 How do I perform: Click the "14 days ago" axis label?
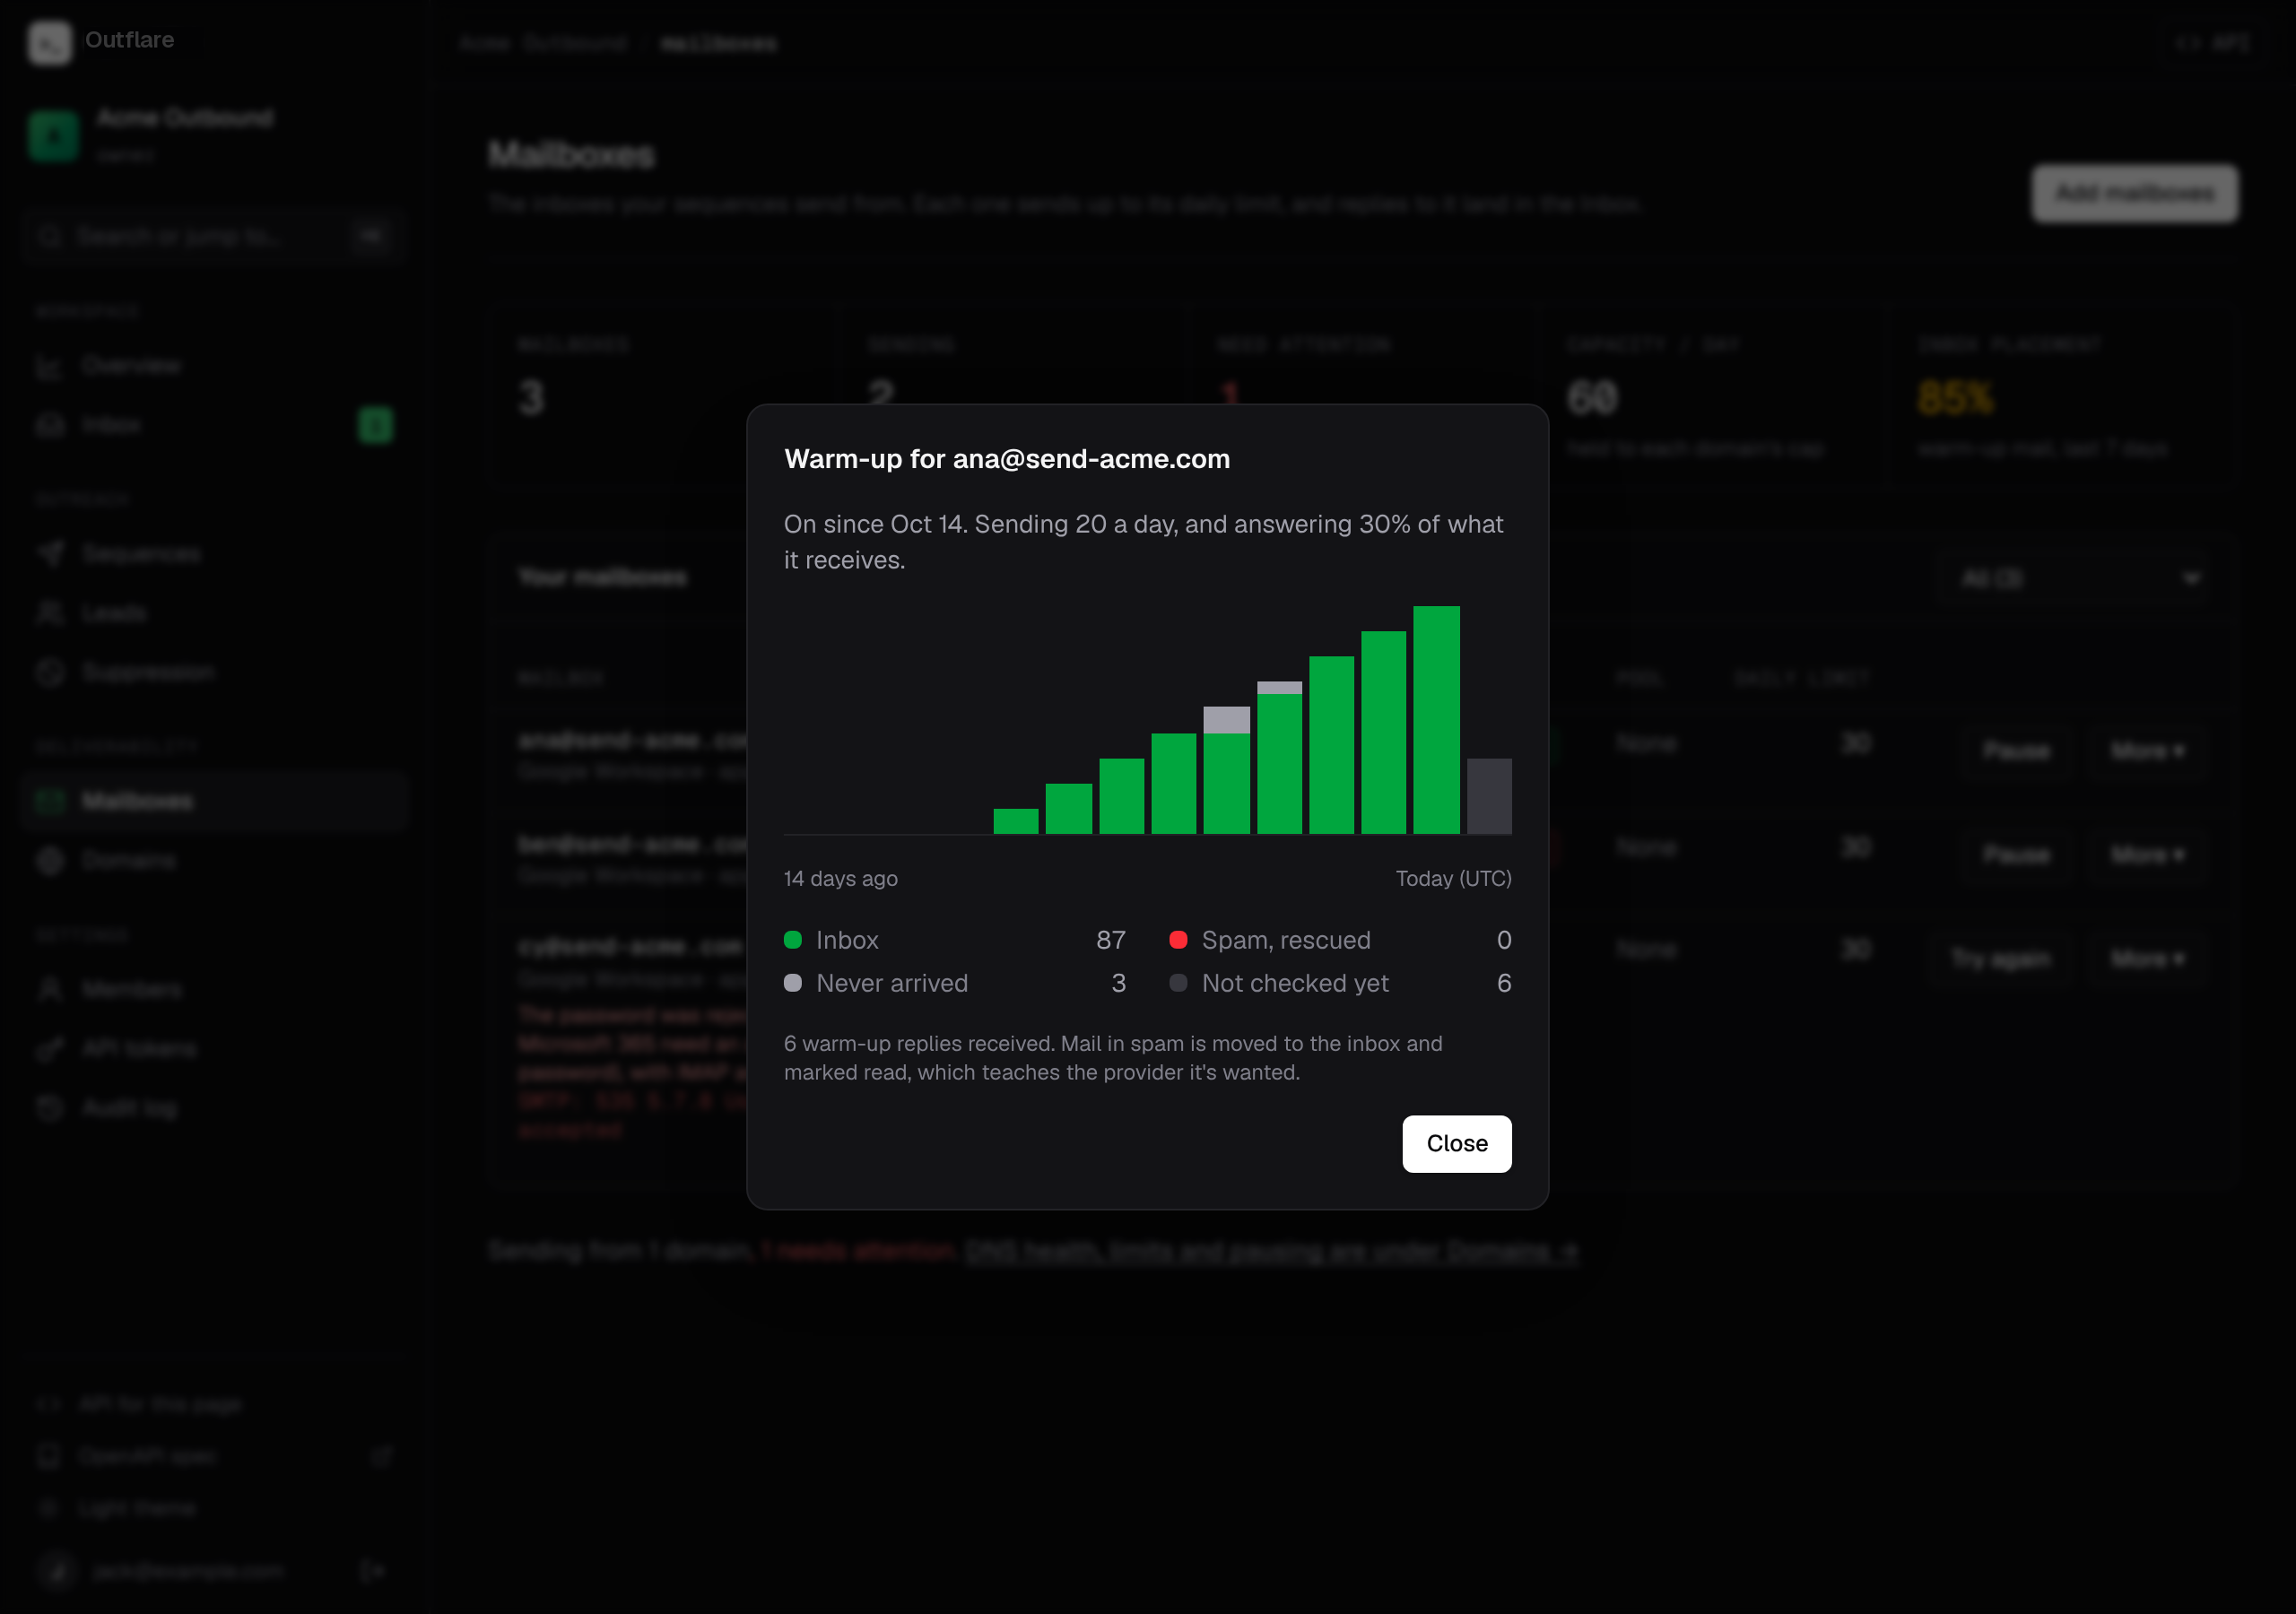(841, 878)
